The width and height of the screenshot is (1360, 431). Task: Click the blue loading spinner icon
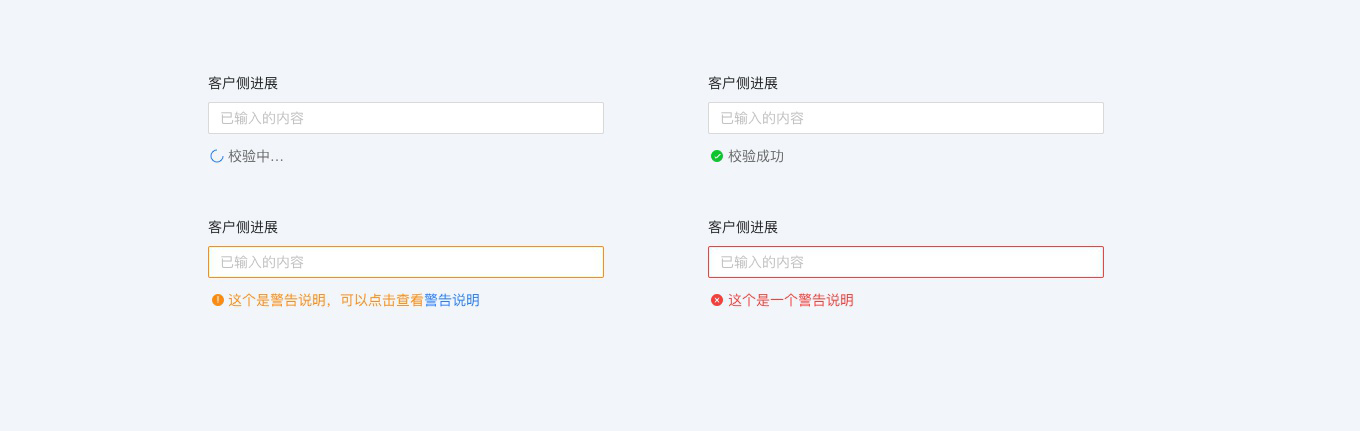click(216, 156)
